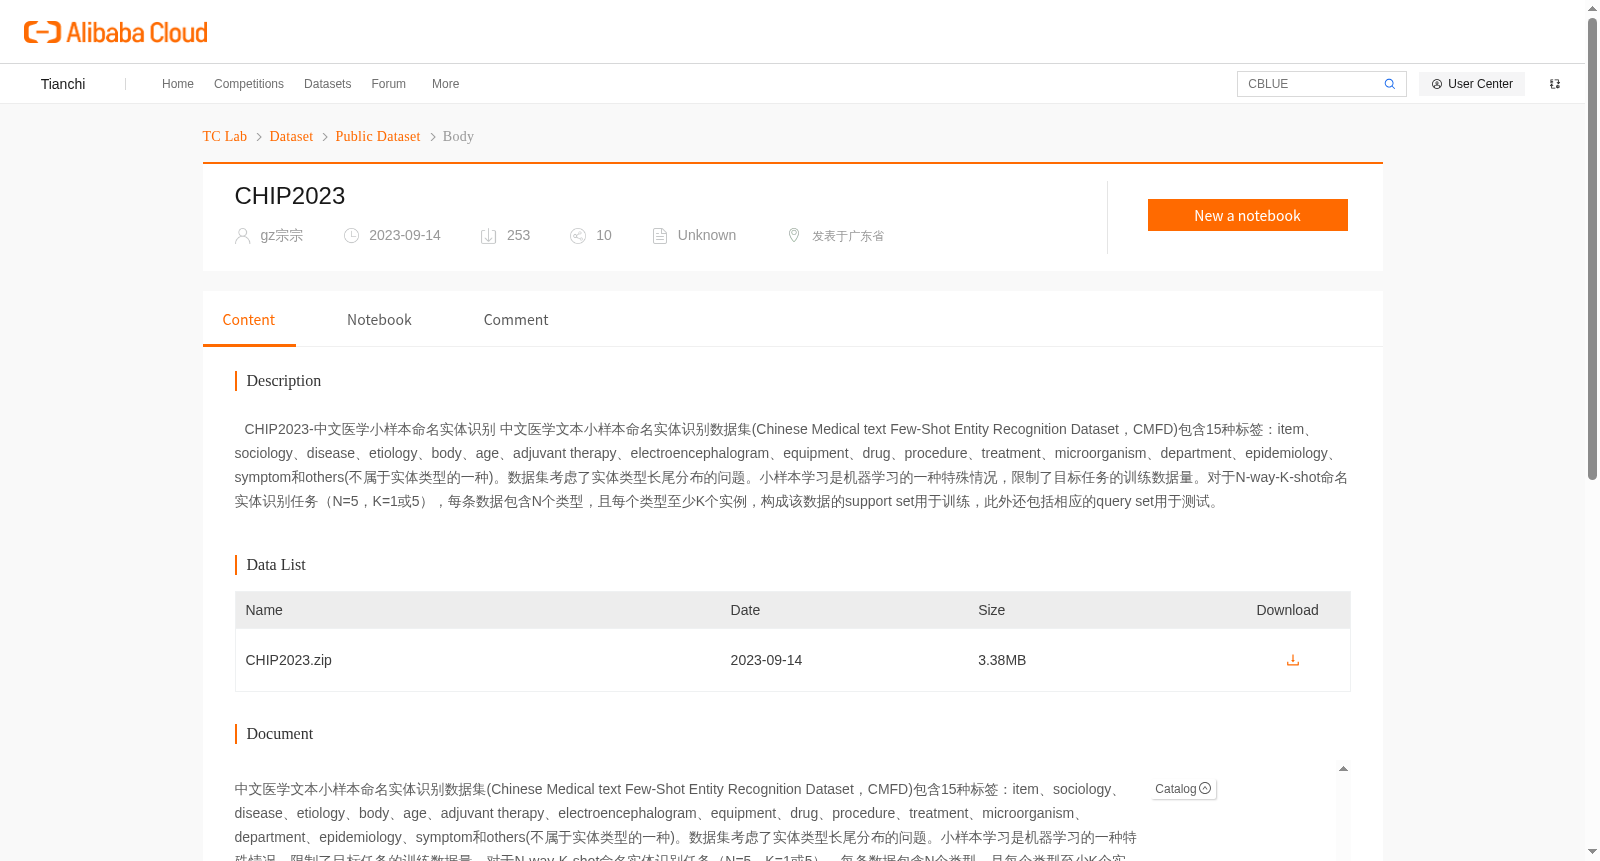Click the TC Lab breadcrumb link
Image resolution: width=1600 pixels, height=861 pixels.
click(225, 136)
